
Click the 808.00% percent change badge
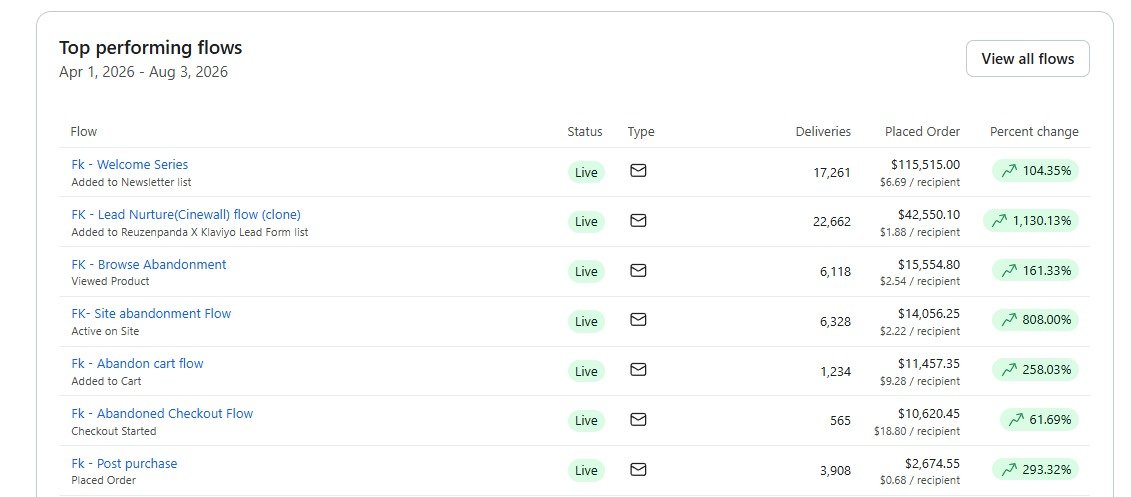[x=1035, y=320]
